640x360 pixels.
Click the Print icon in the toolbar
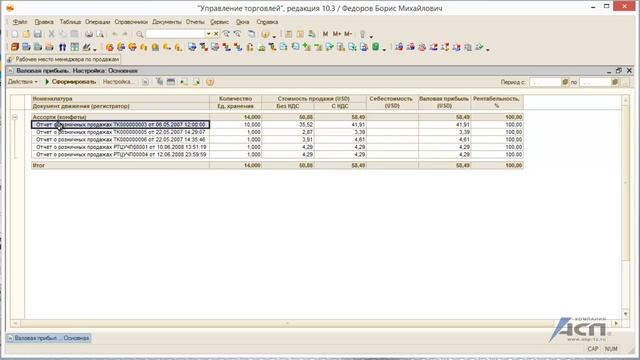pos(89,34)
